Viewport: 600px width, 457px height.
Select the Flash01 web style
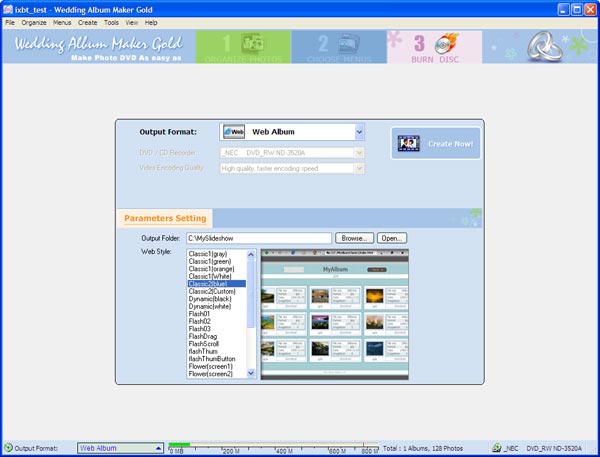click(x=217, y=314)
